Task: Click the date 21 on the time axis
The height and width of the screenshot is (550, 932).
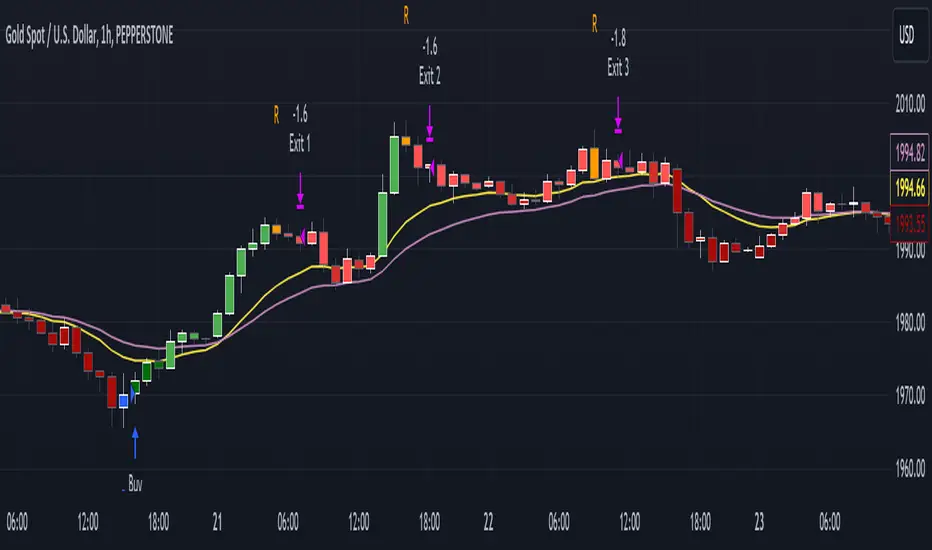Action: click(x=217, y=522)
